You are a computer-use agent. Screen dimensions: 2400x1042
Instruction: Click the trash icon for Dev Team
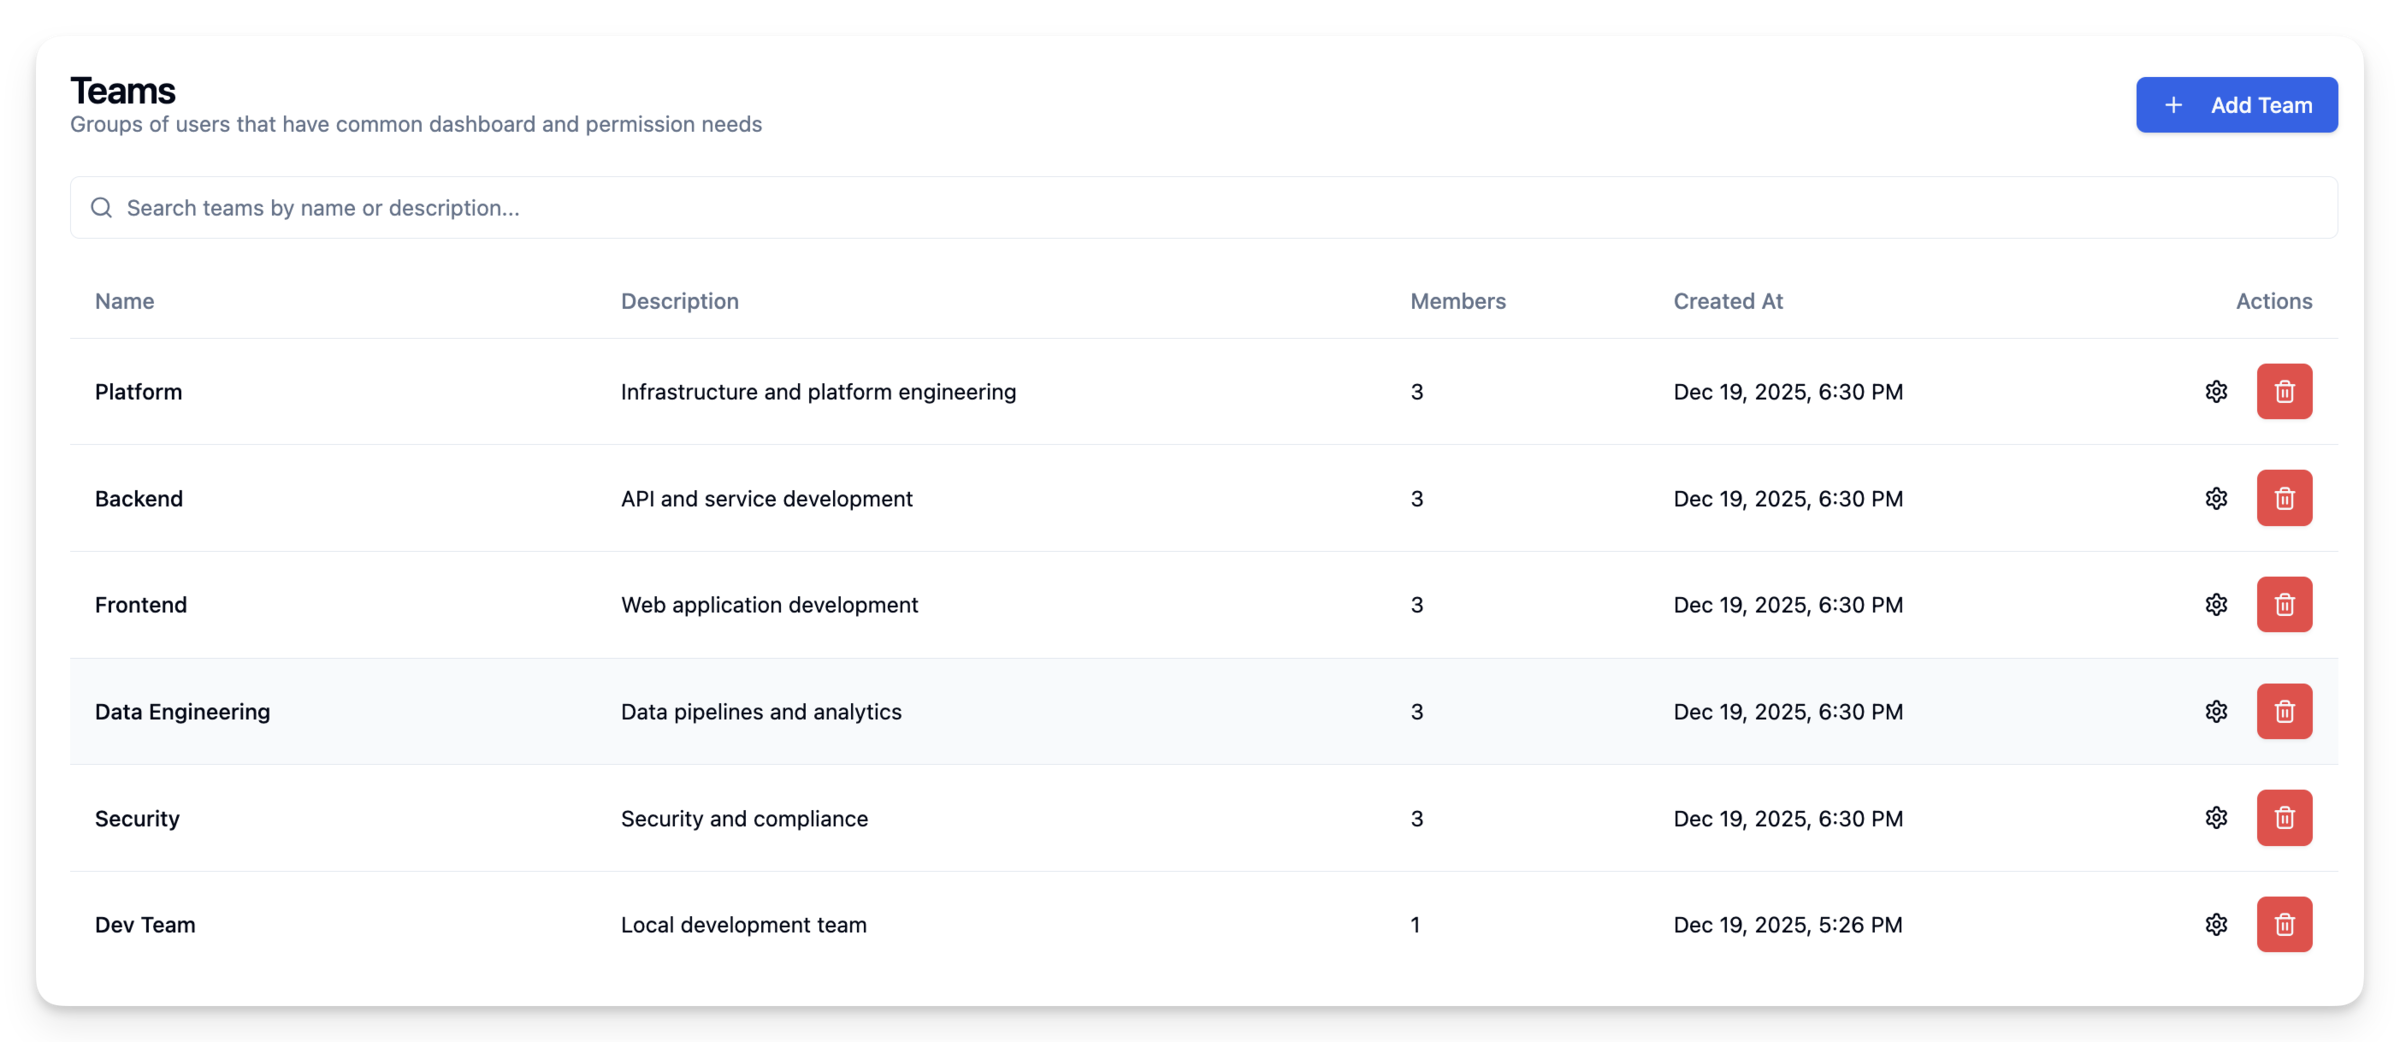(x=2284, y=924)
